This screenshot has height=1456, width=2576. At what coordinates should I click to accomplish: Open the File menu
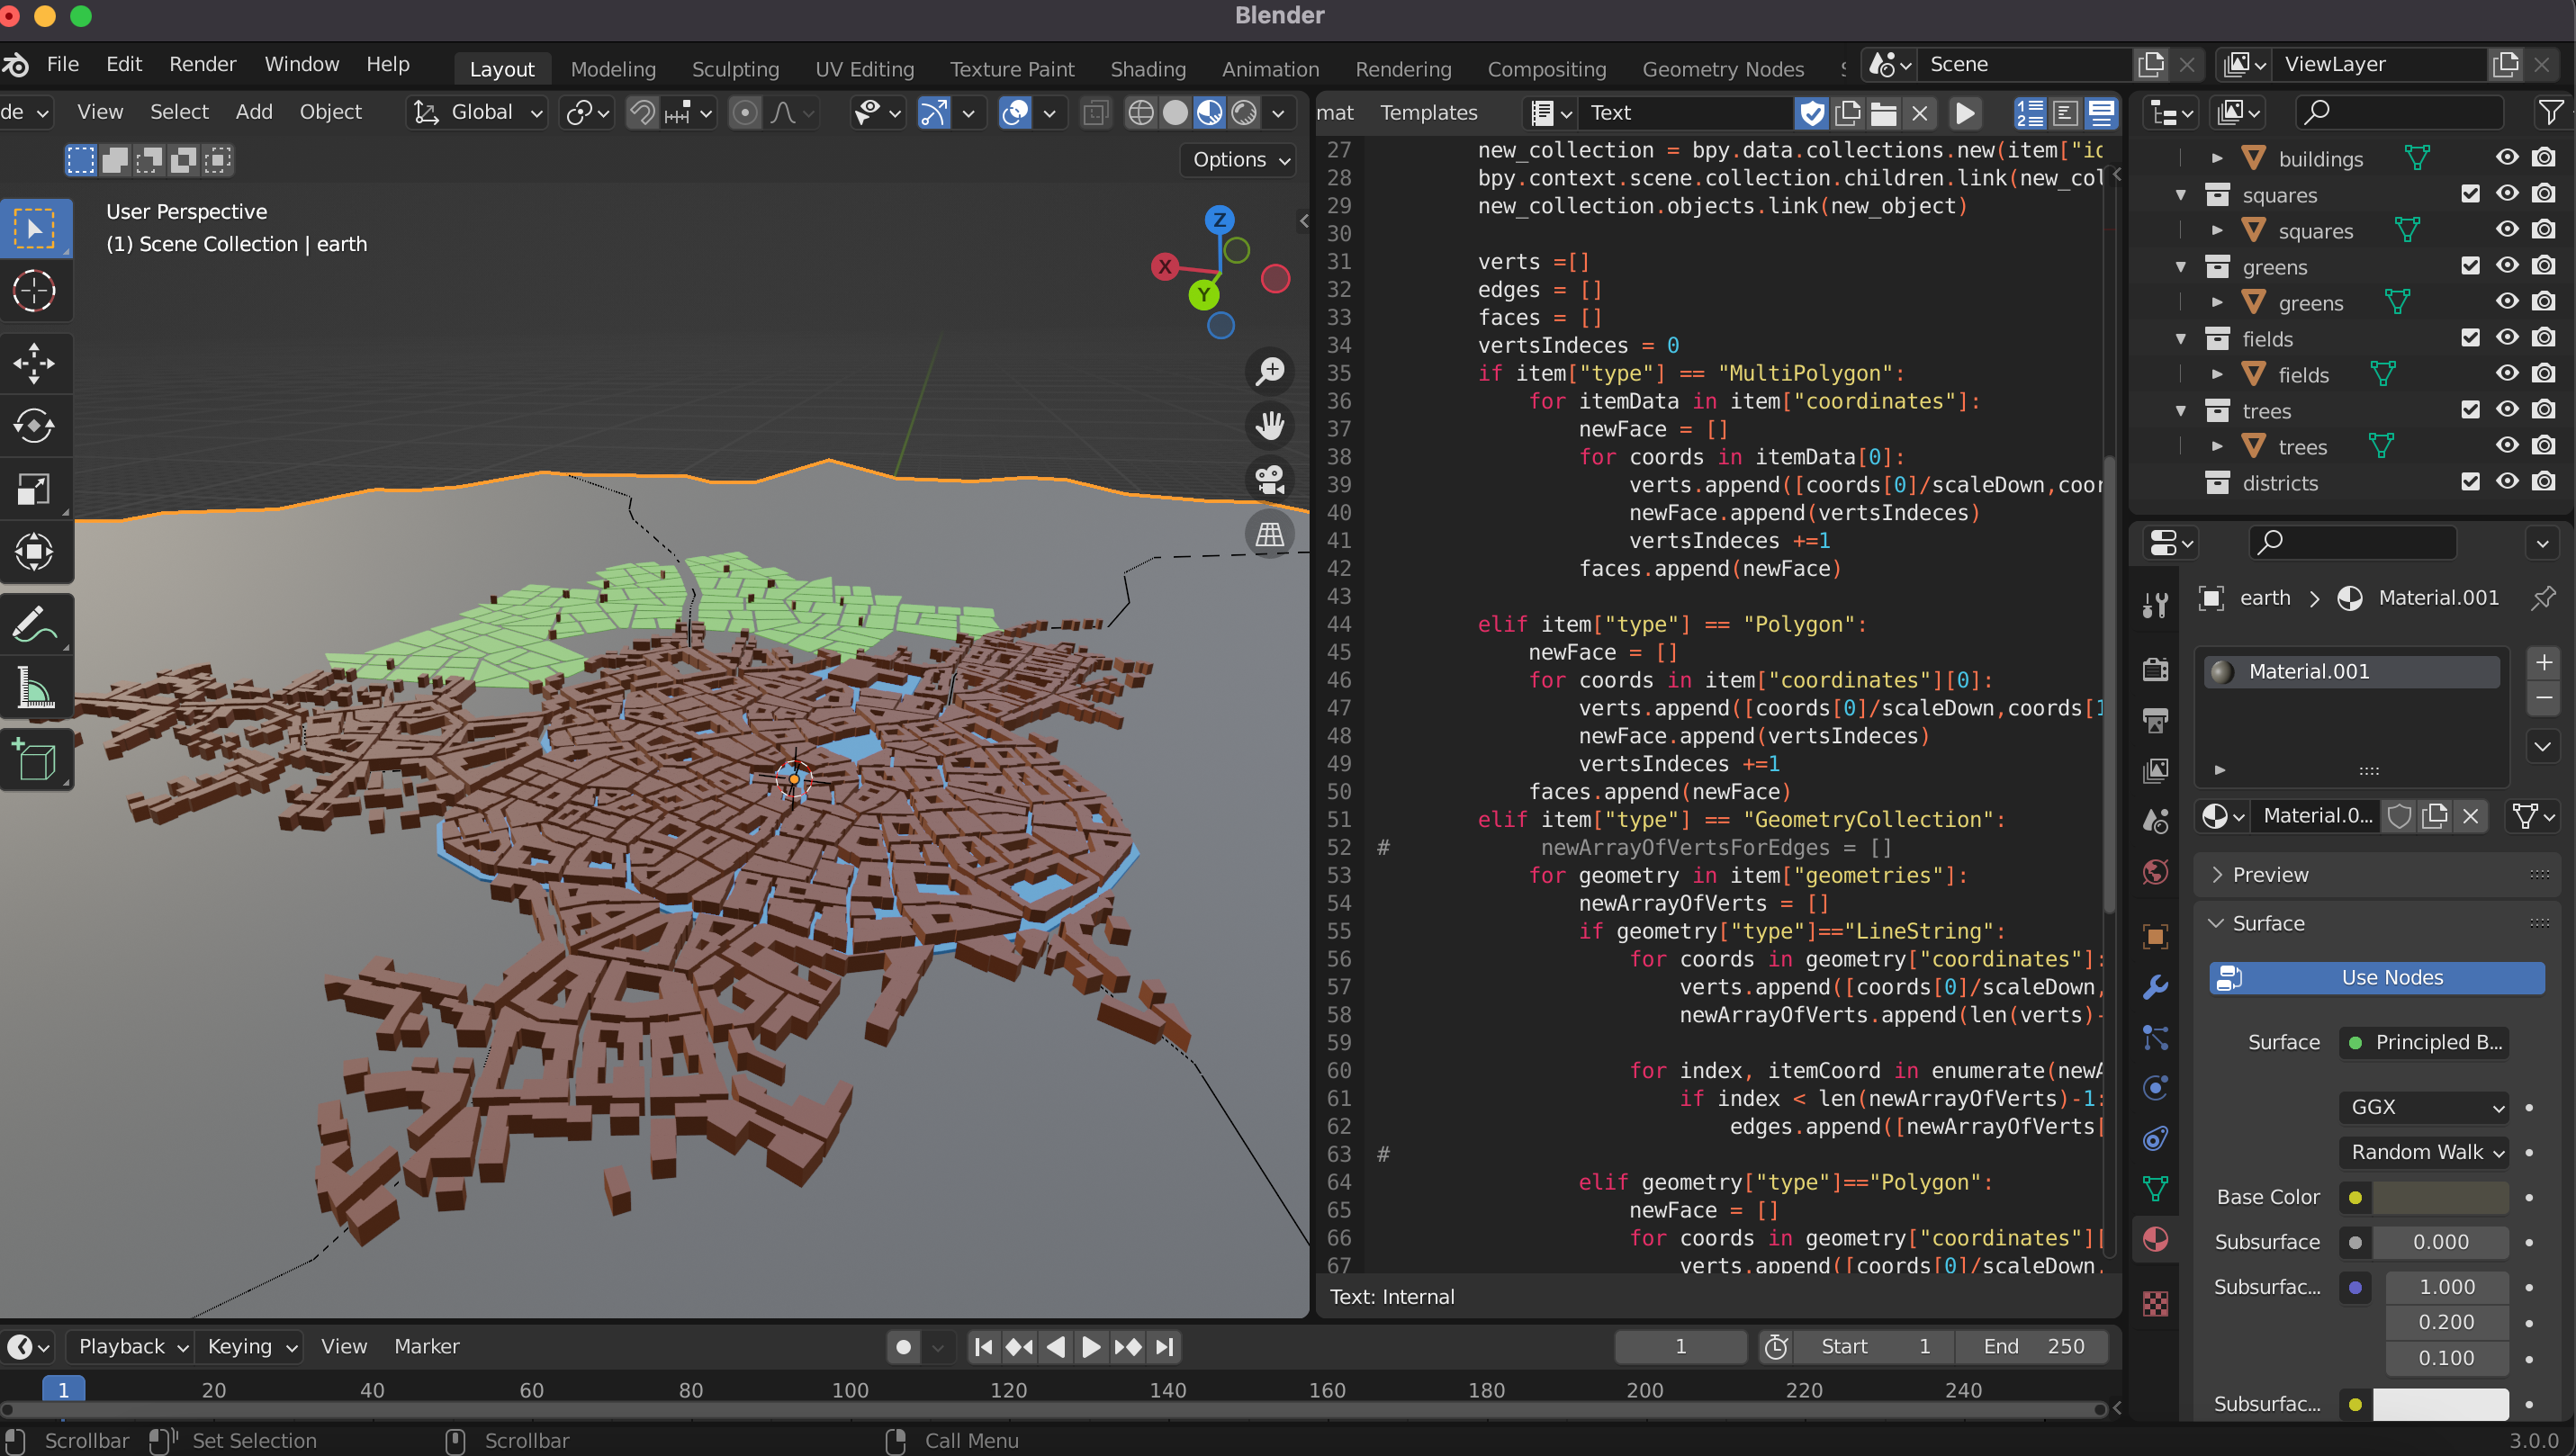62,64
